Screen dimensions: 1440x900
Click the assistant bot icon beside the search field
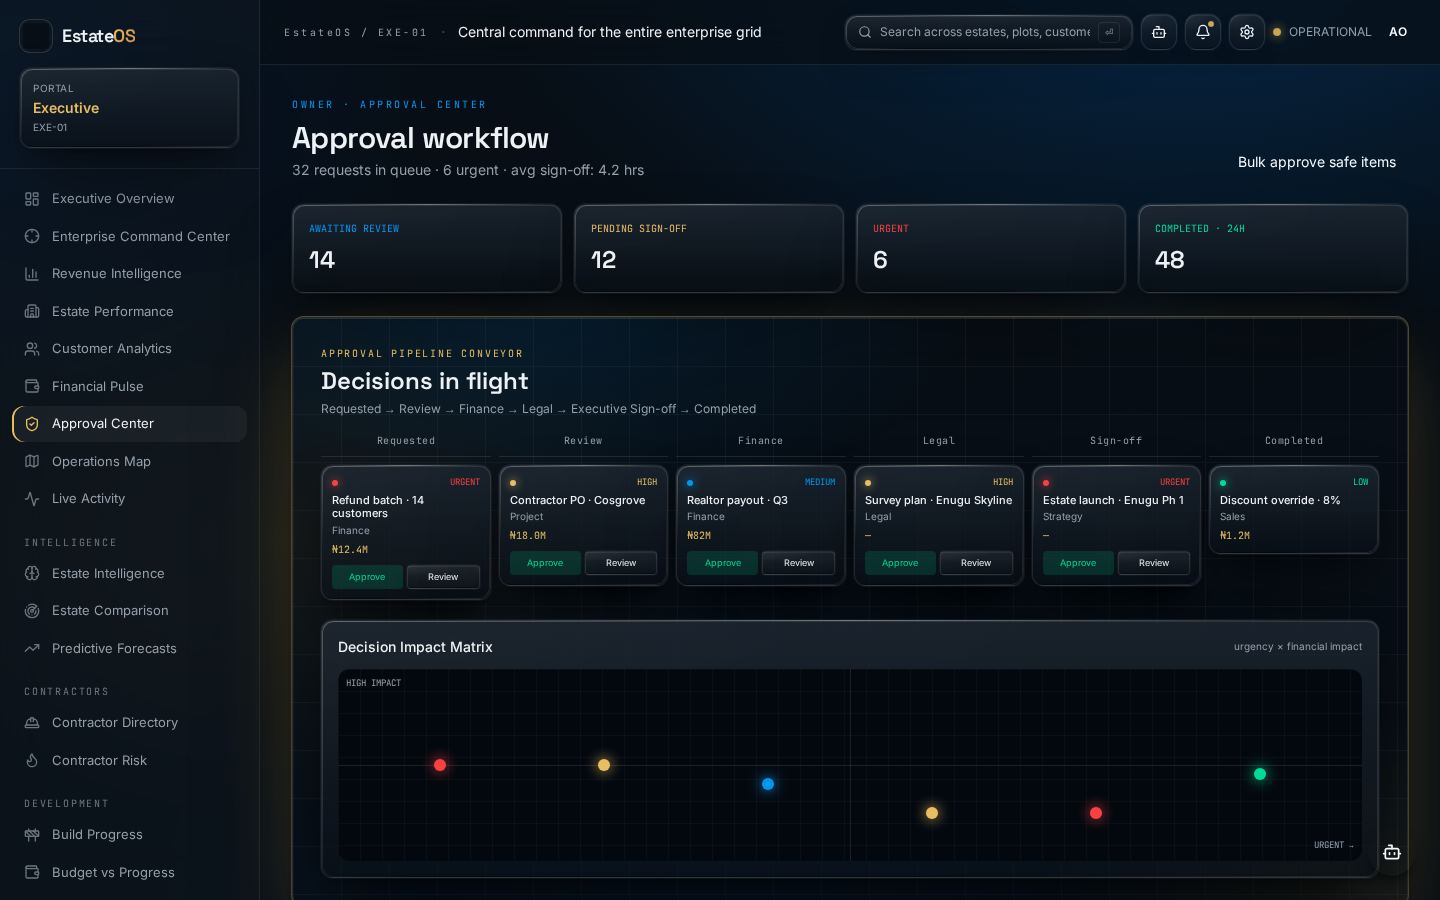pos(1159,32)
